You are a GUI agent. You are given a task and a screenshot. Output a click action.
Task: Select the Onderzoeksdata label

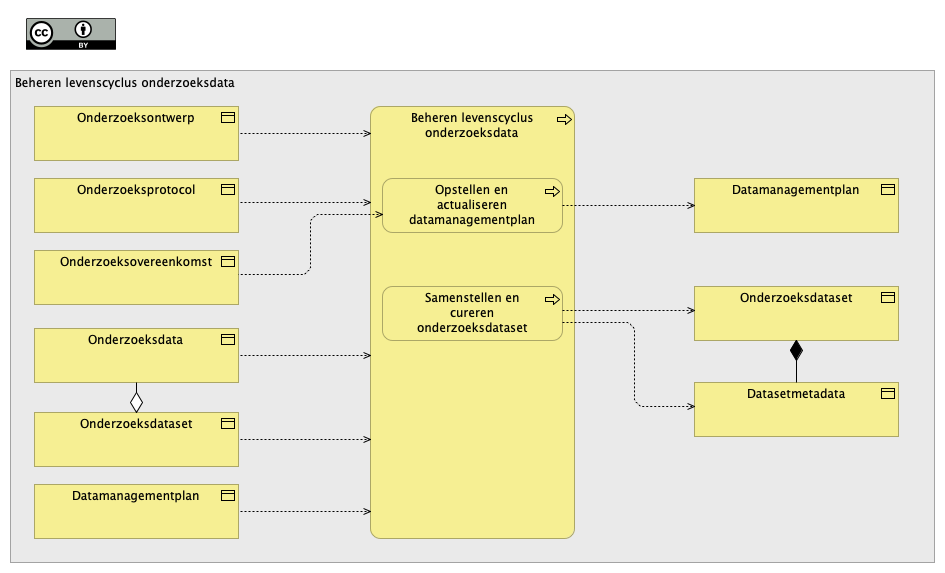coord(136,340)
